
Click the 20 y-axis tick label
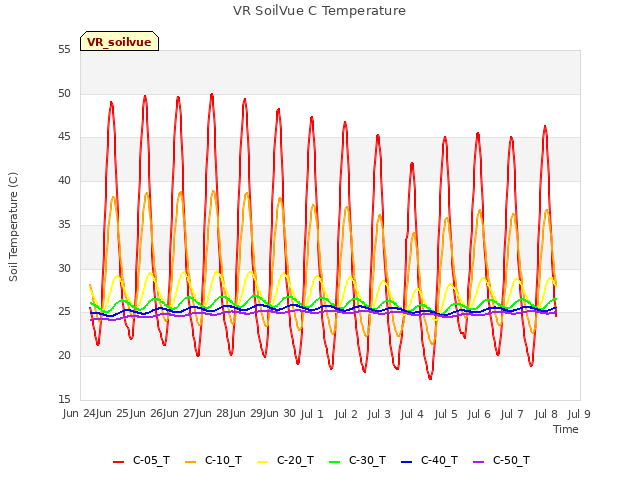pyautogui.click(x=64, y=356)
